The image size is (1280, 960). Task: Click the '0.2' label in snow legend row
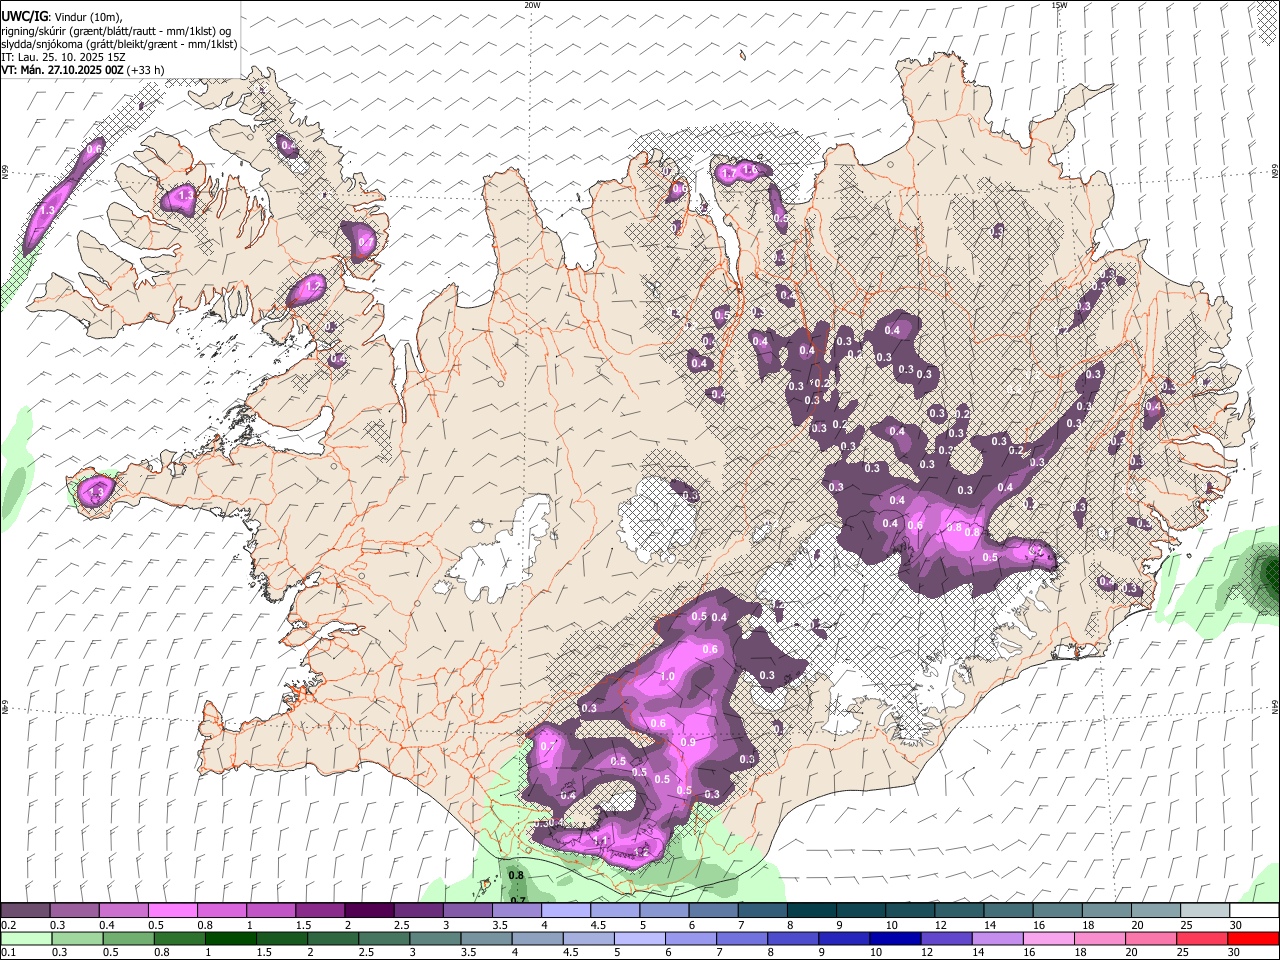(9, 924)
